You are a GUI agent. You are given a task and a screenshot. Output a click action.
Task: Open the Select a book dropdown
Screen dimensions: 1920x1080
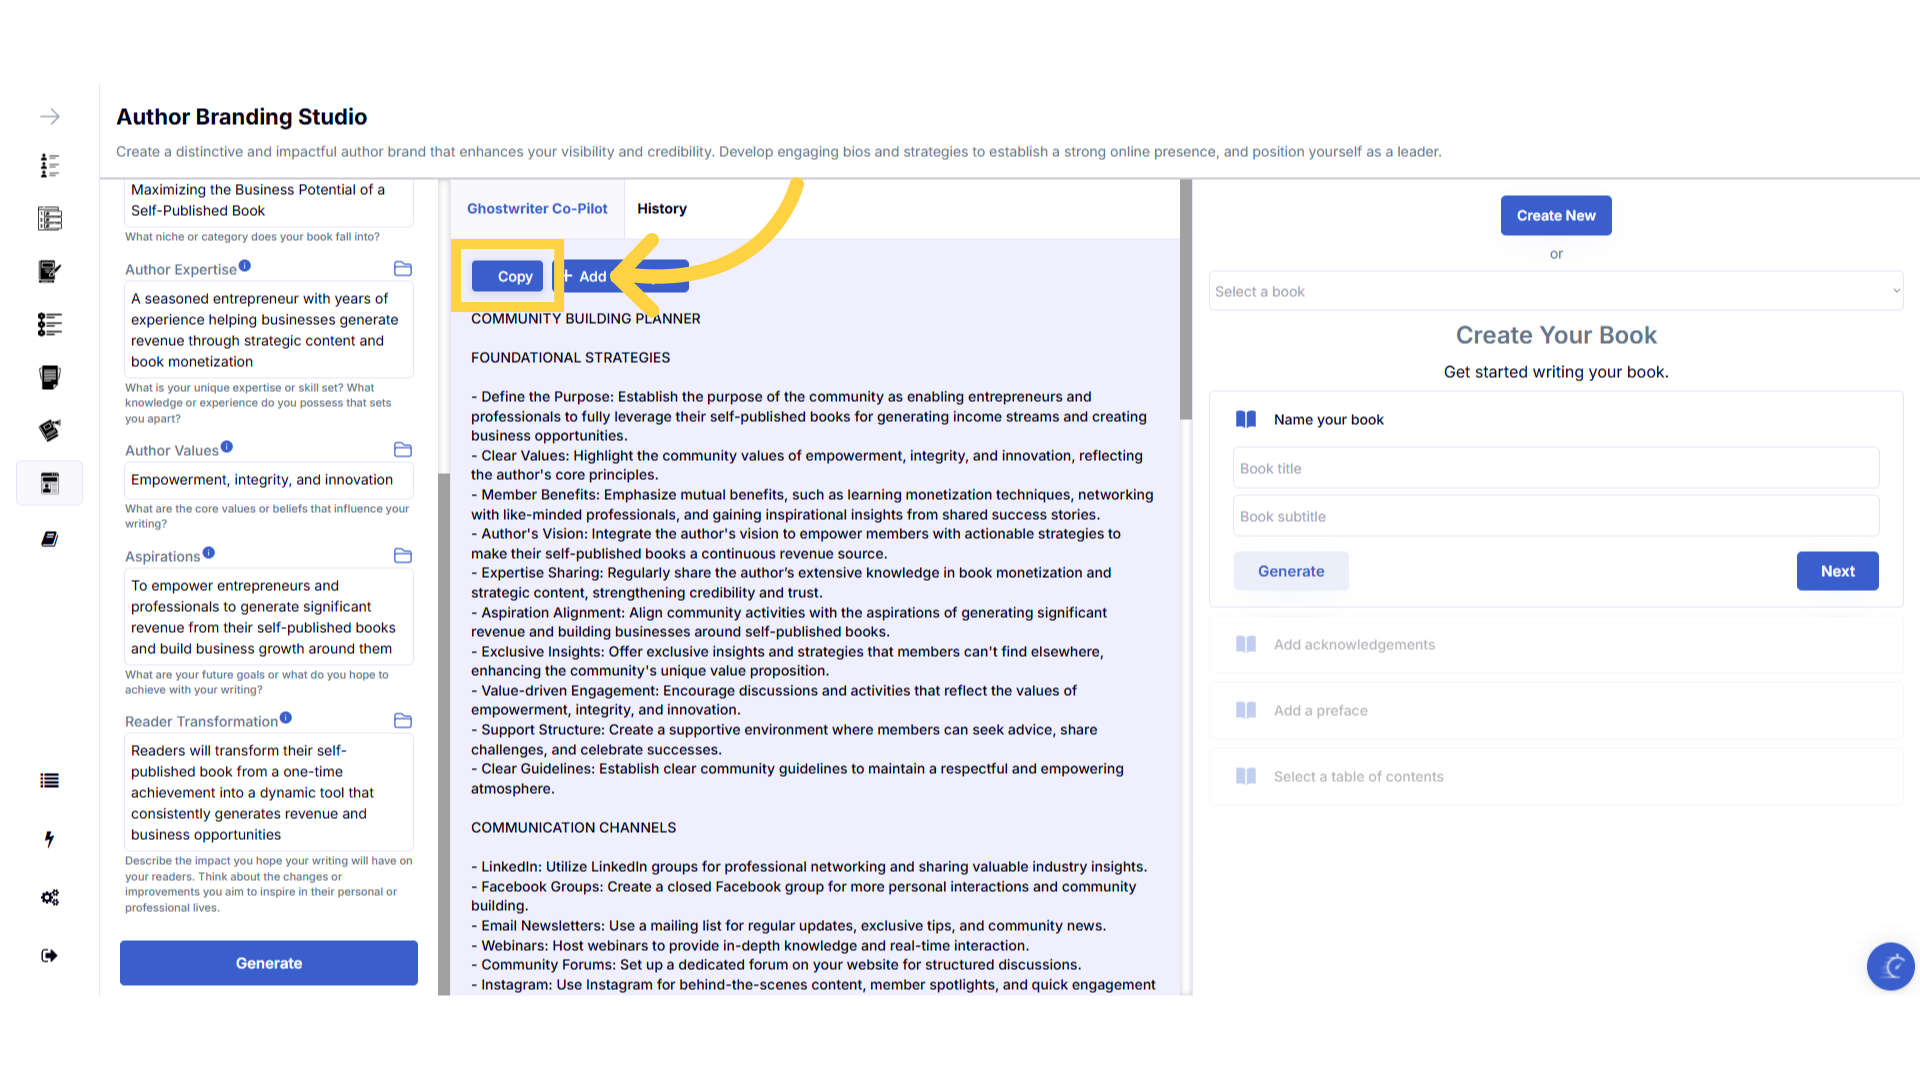(x=1555, y=291)
